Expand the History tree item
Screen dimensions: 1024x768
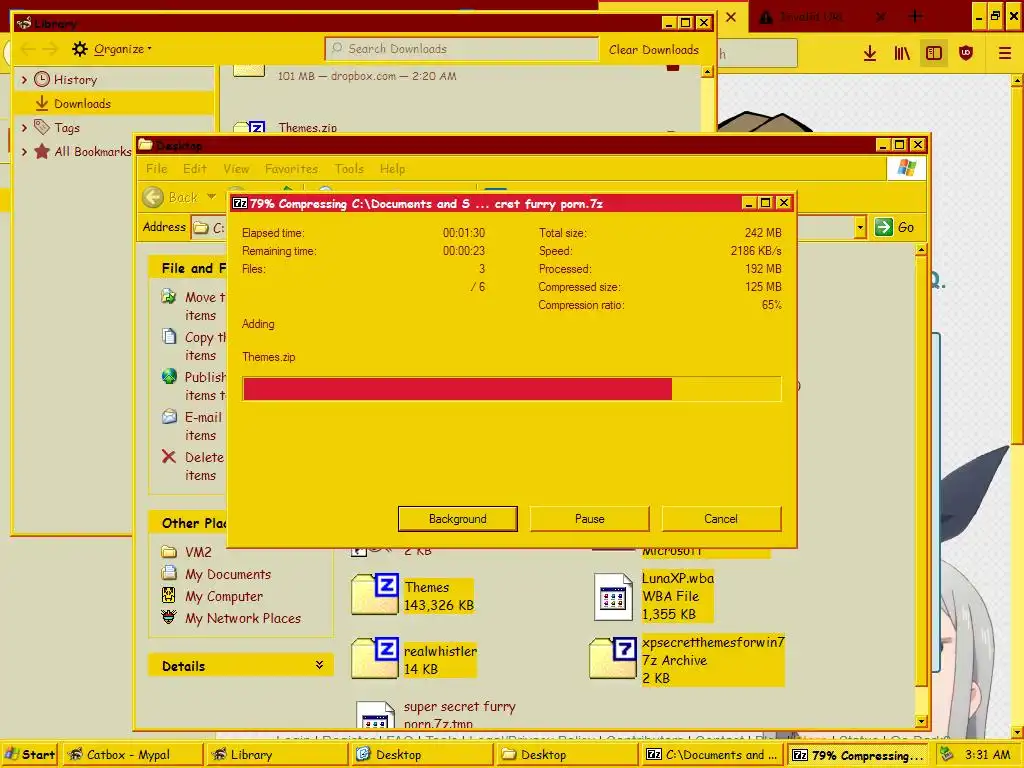point(24,80)
